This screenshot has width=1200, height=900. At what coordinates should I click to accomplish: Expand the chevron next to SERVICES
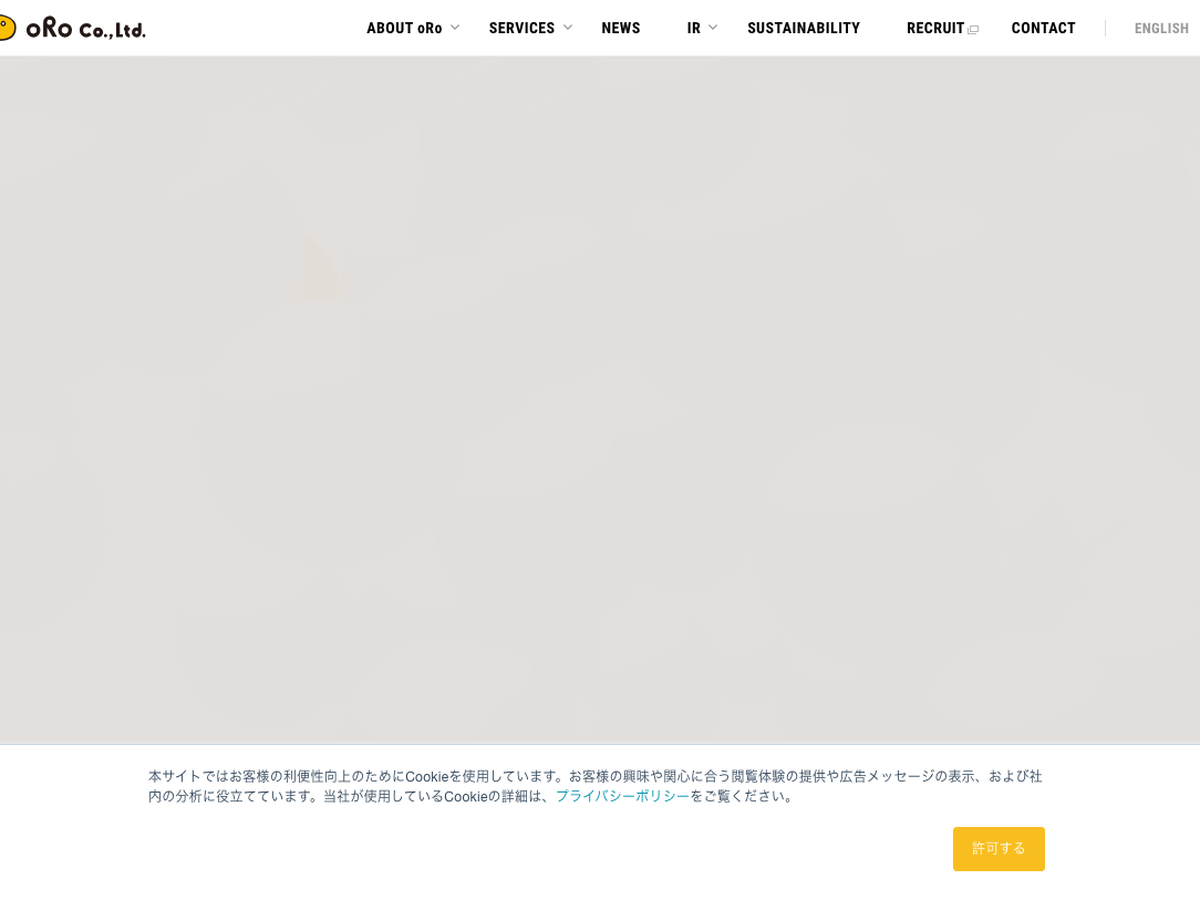point(568,27)
